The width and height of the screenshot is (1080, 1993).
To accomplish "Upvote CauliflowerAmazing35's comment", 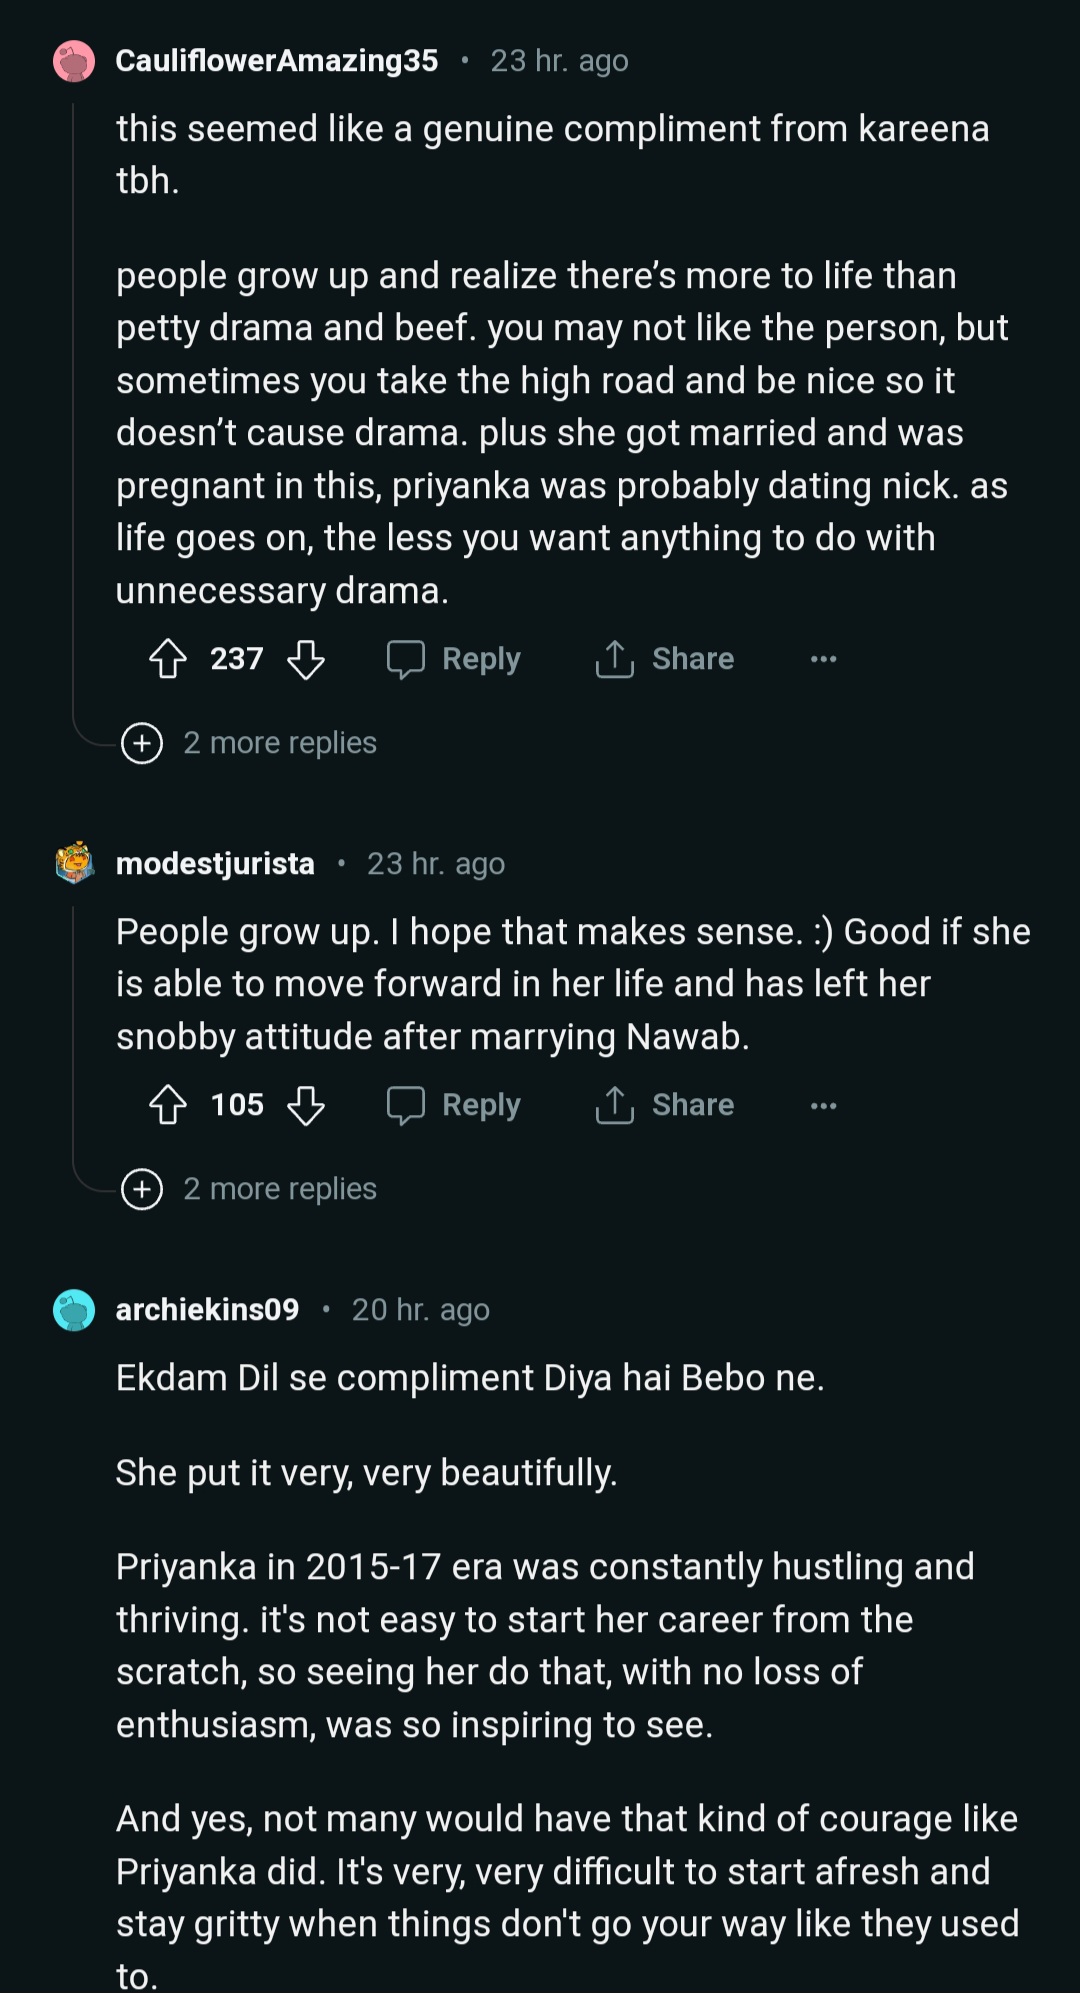I will pyautogui.click(x=168, y=659).
